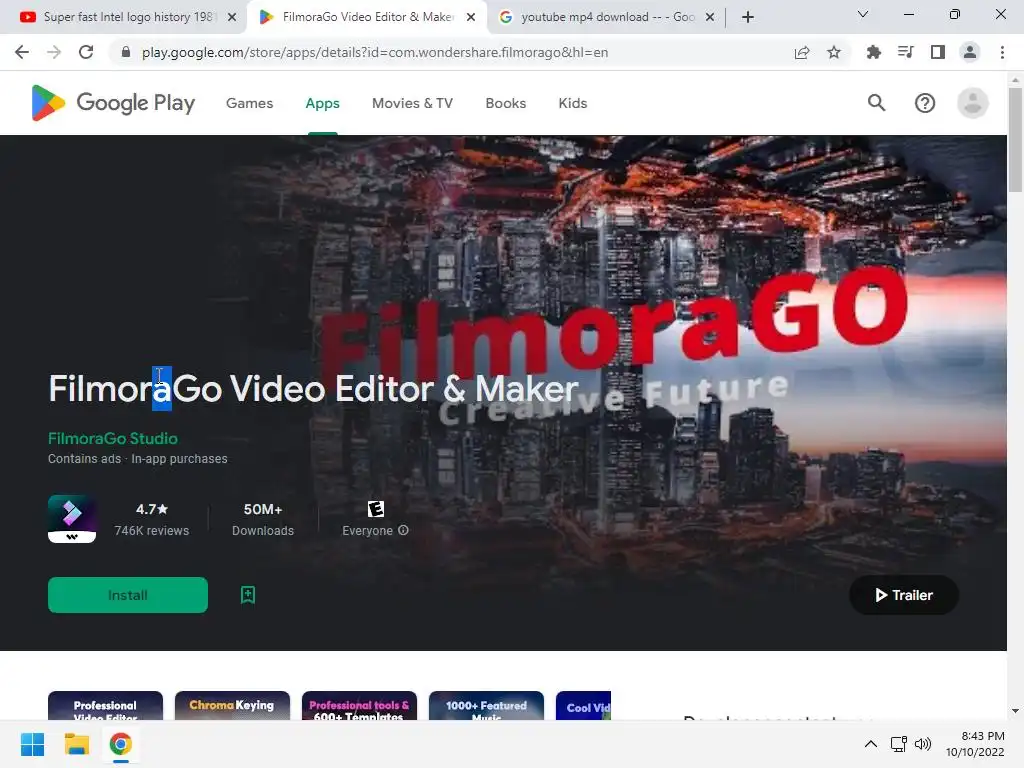Viewport: 1024px width, 768px height.
Task: Open File Explorer from taskbar
Action: pyautogui.click(x=76, y=744)
